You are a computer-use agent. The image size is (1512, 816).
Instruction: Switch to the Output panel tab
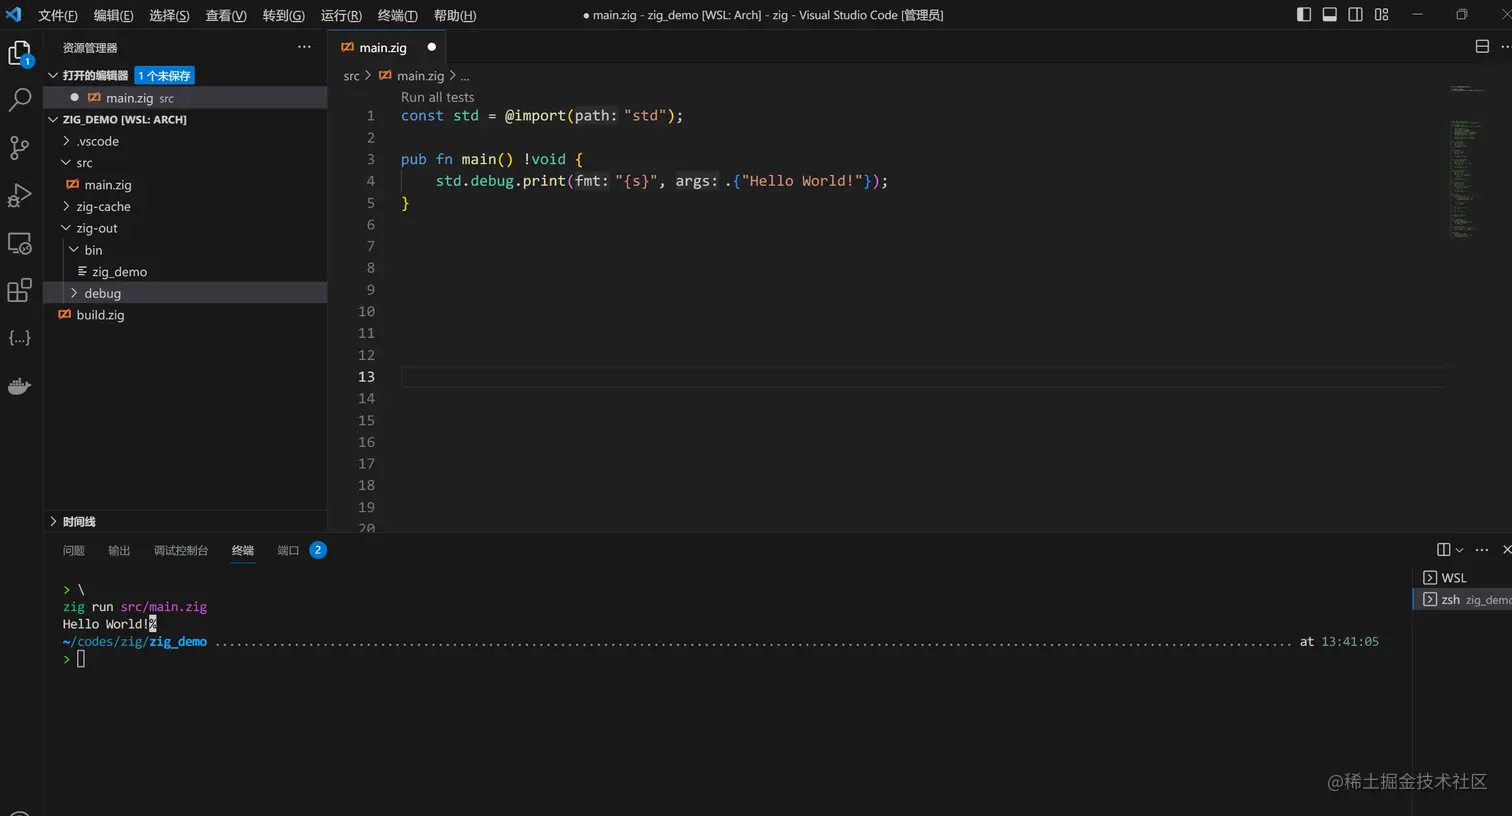click(119, 551)
